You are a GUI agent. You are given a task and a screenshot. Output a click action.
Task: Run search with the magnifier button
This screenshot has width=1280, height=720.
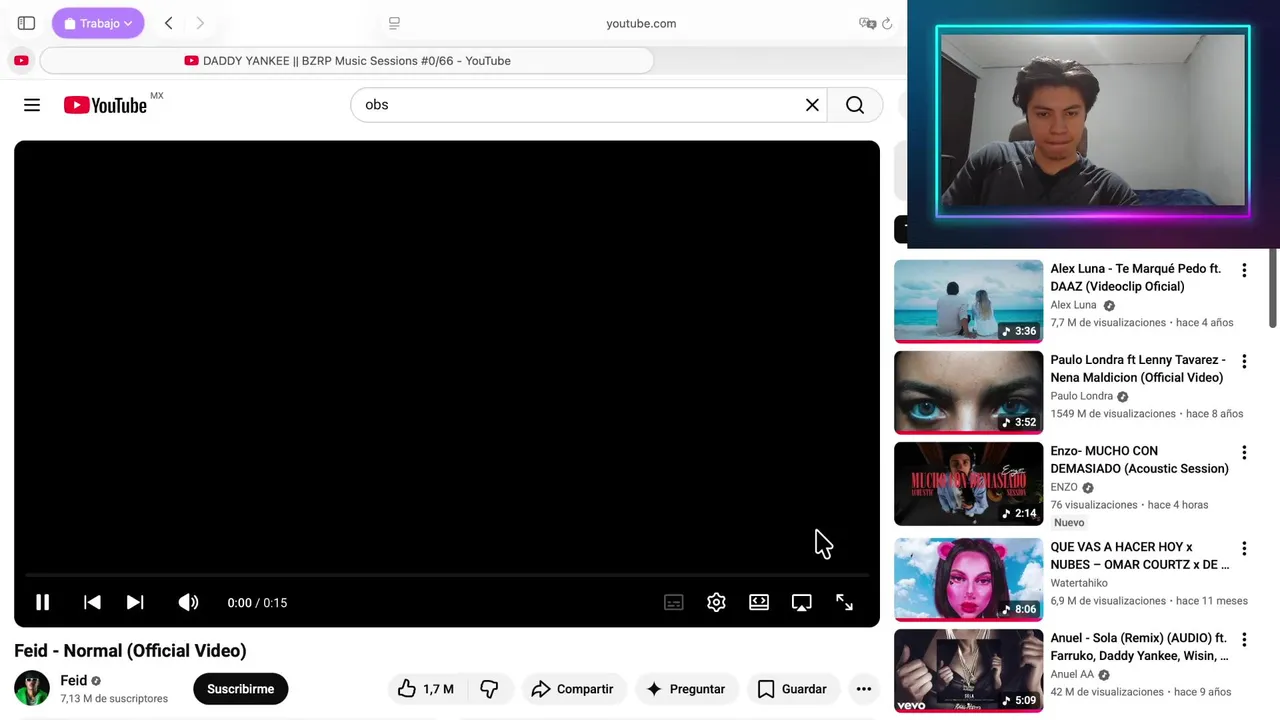tap(855, 105)
